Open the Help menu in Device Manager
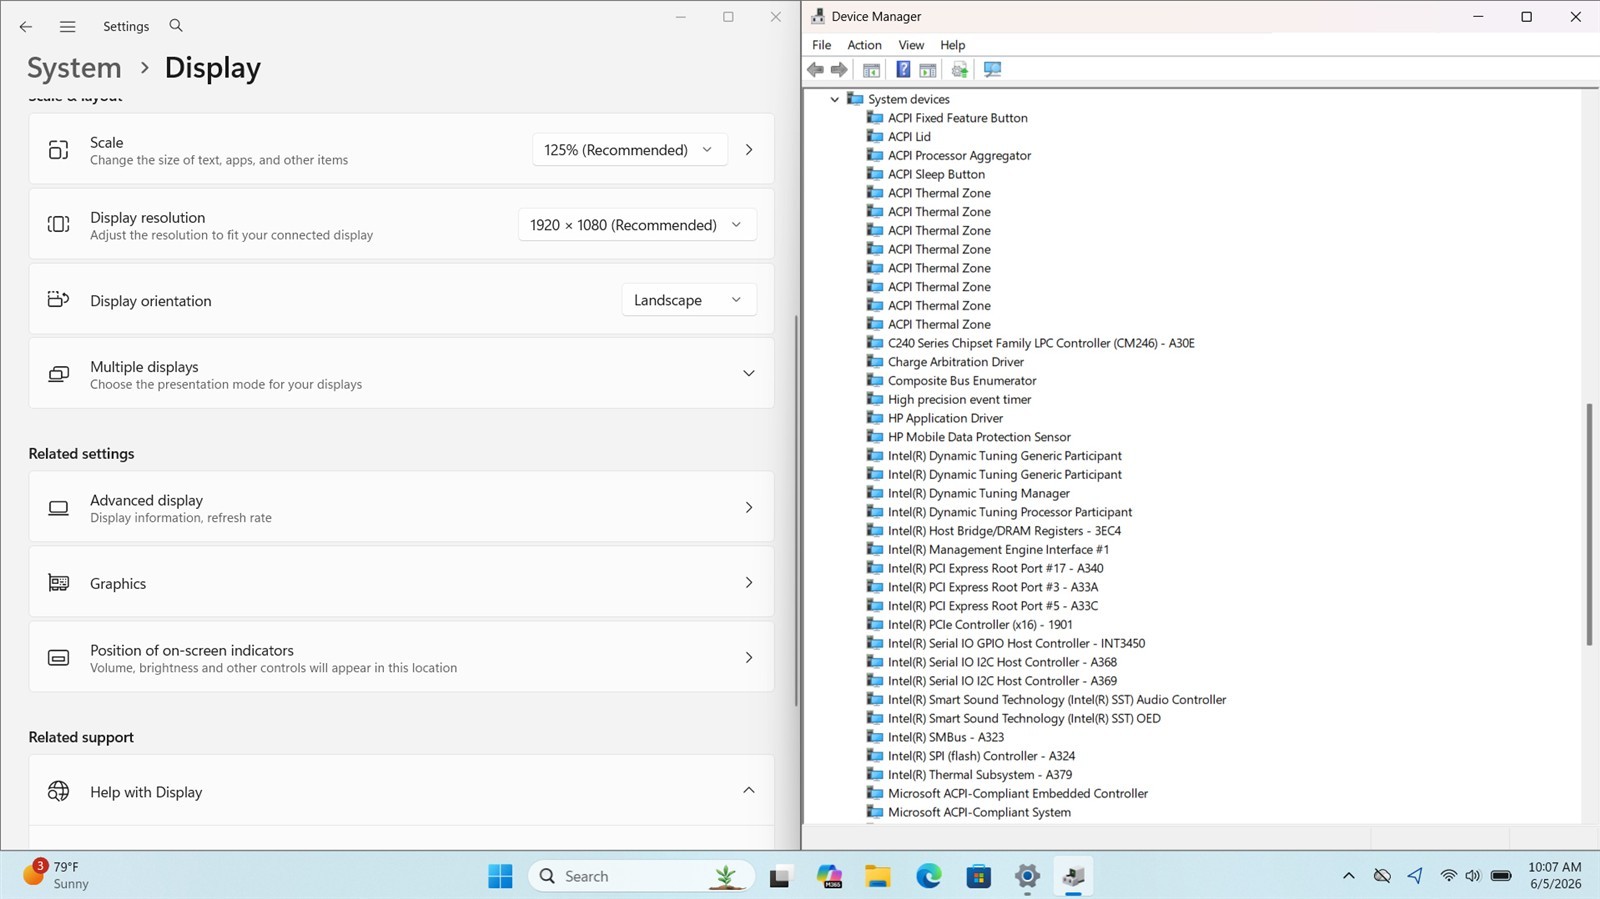Image resolution: width=1600 pixels, height=899 pixels. (952, 45)
